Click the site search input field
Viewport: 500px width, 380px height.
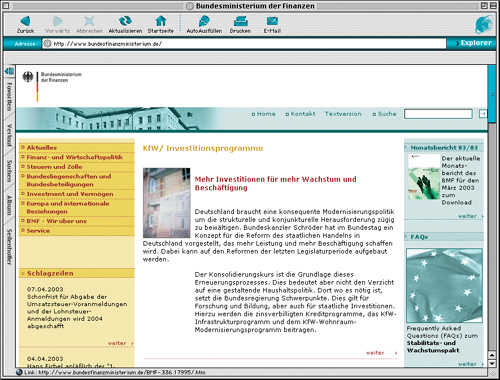pos(438,114)
